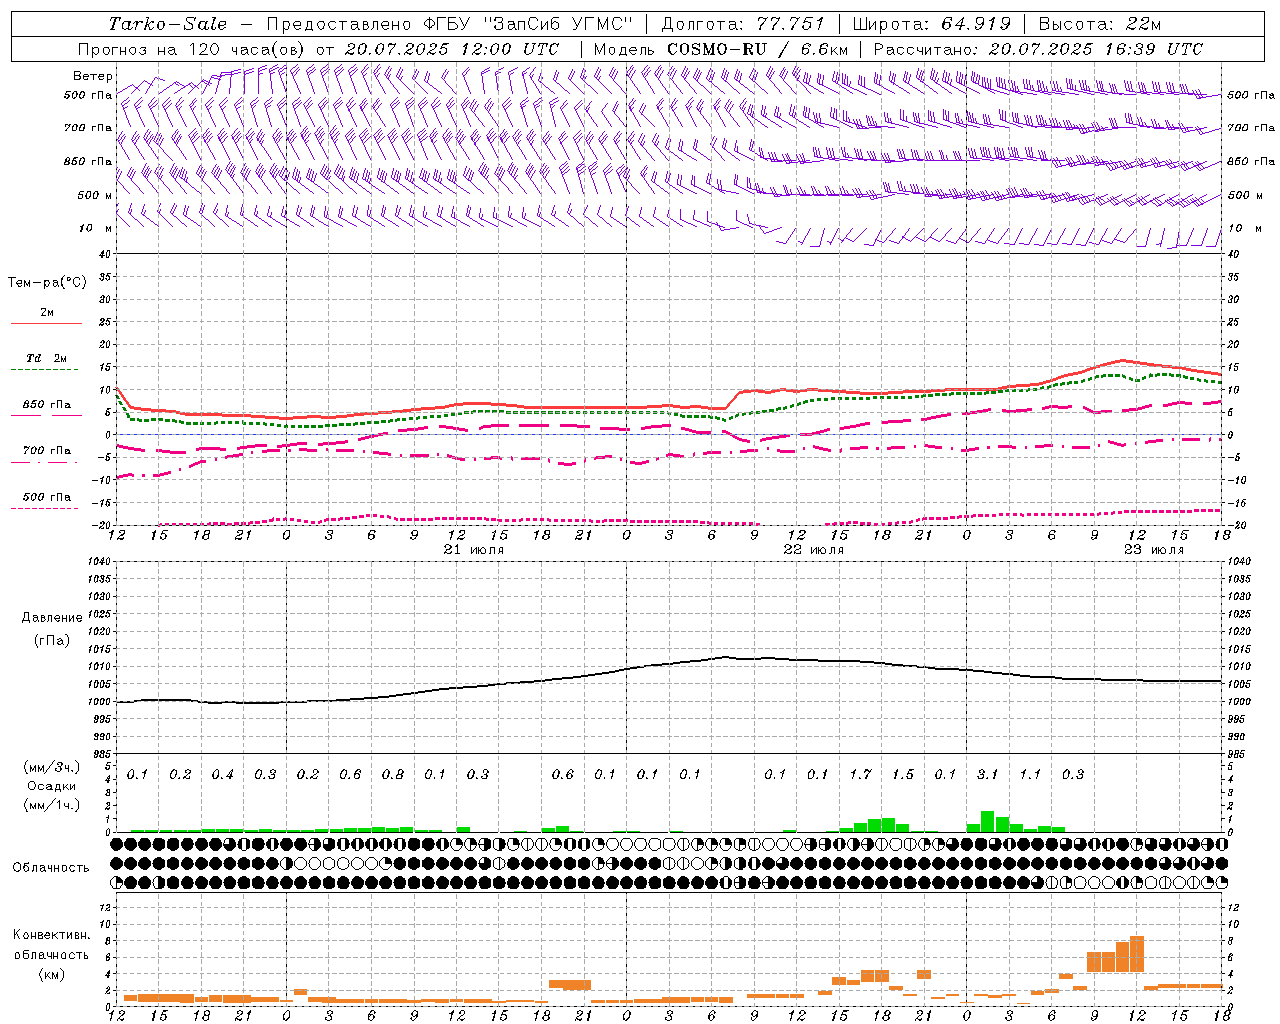Viewport: 1280px width, 1024px height.
Task: Click the Облачность cloud cover label
Action: [51, 868]
